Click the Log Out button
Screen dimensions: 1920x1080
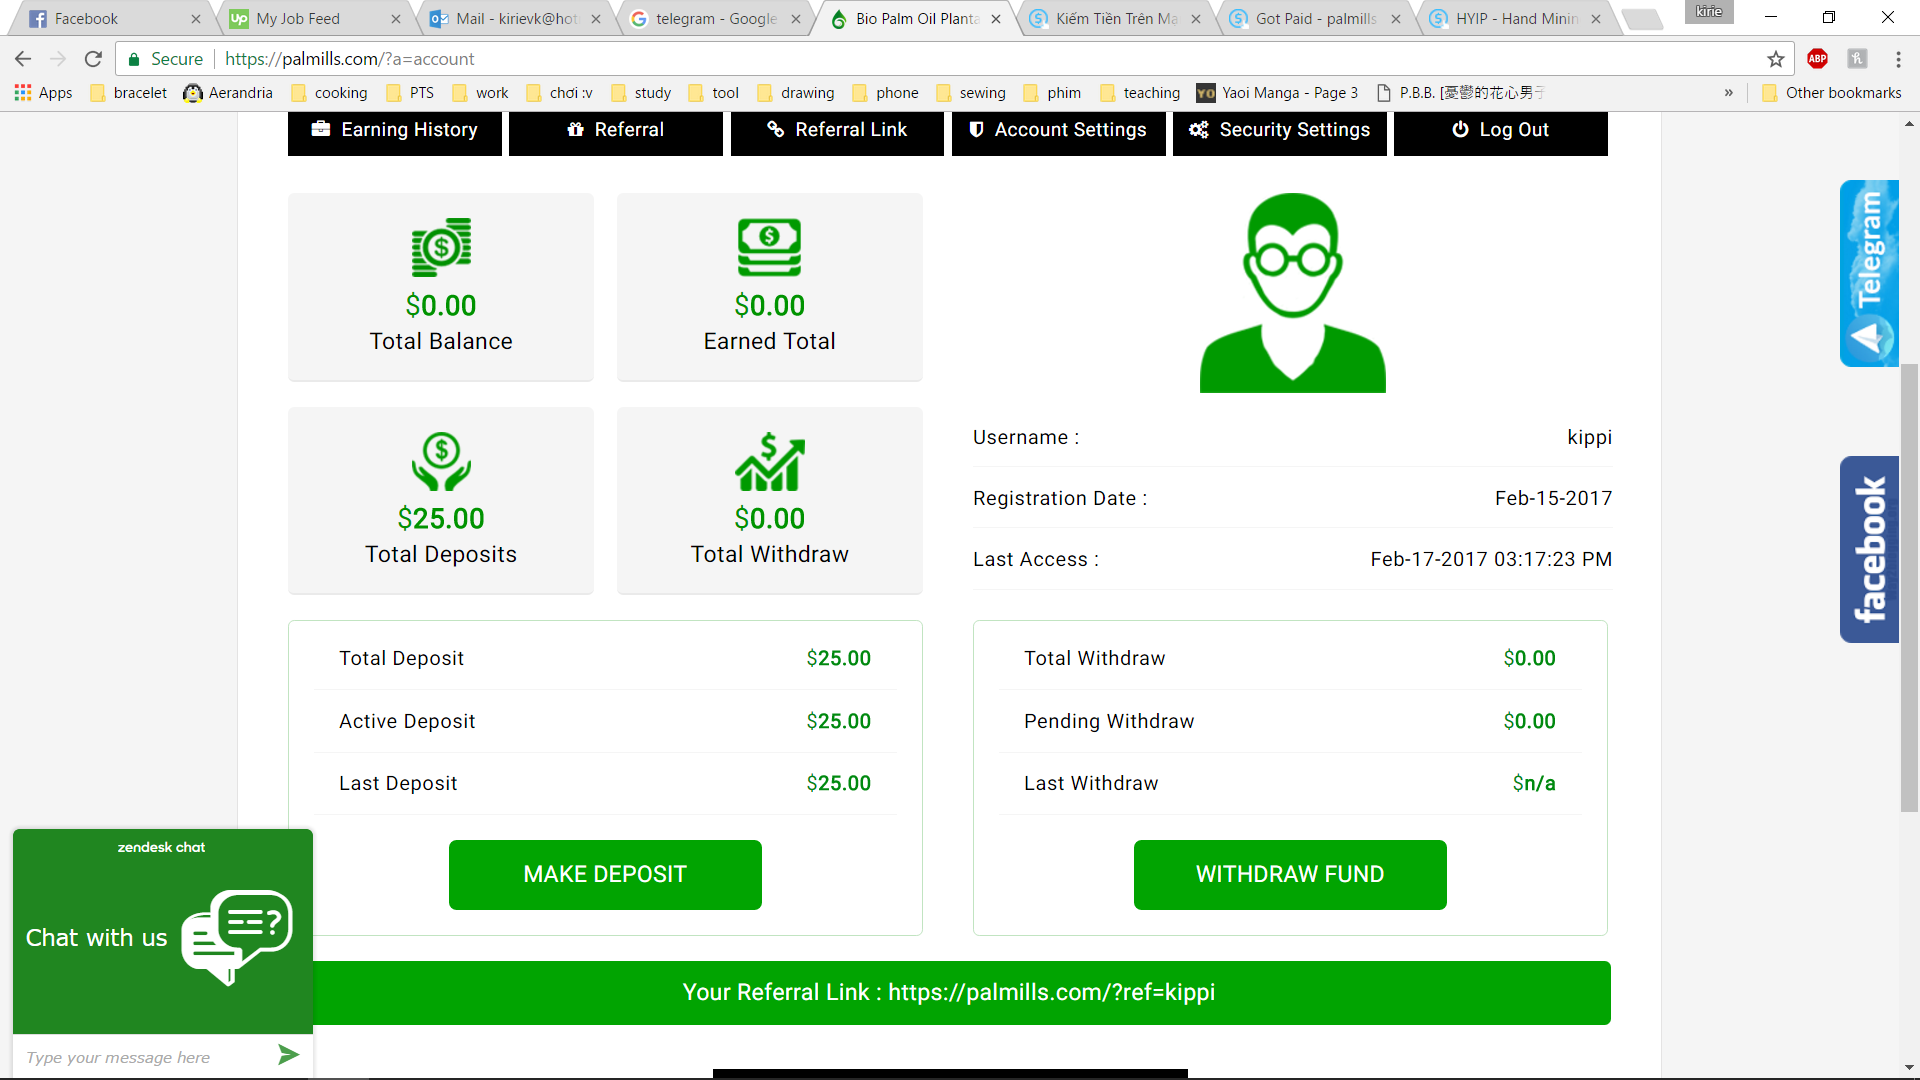click(1500, 130)
